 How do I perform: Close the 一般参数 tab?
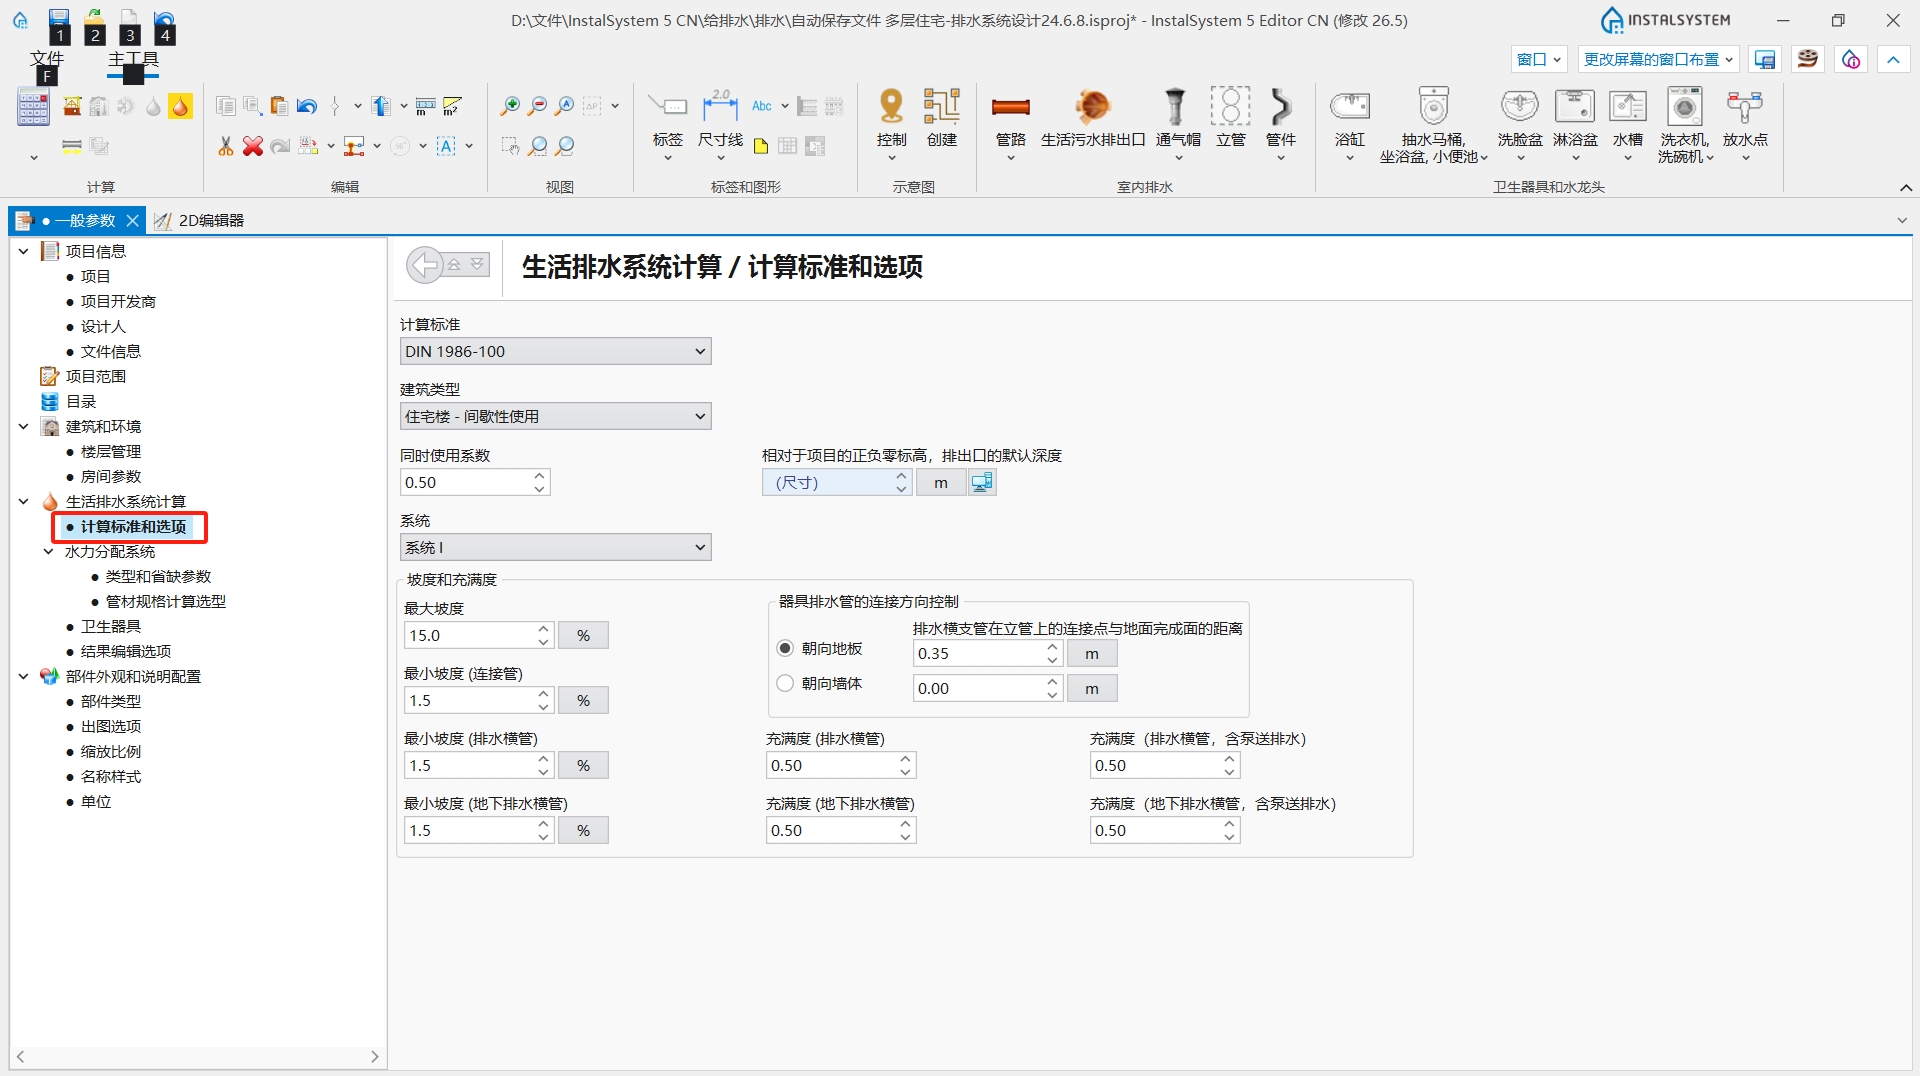tap(132, 220)
